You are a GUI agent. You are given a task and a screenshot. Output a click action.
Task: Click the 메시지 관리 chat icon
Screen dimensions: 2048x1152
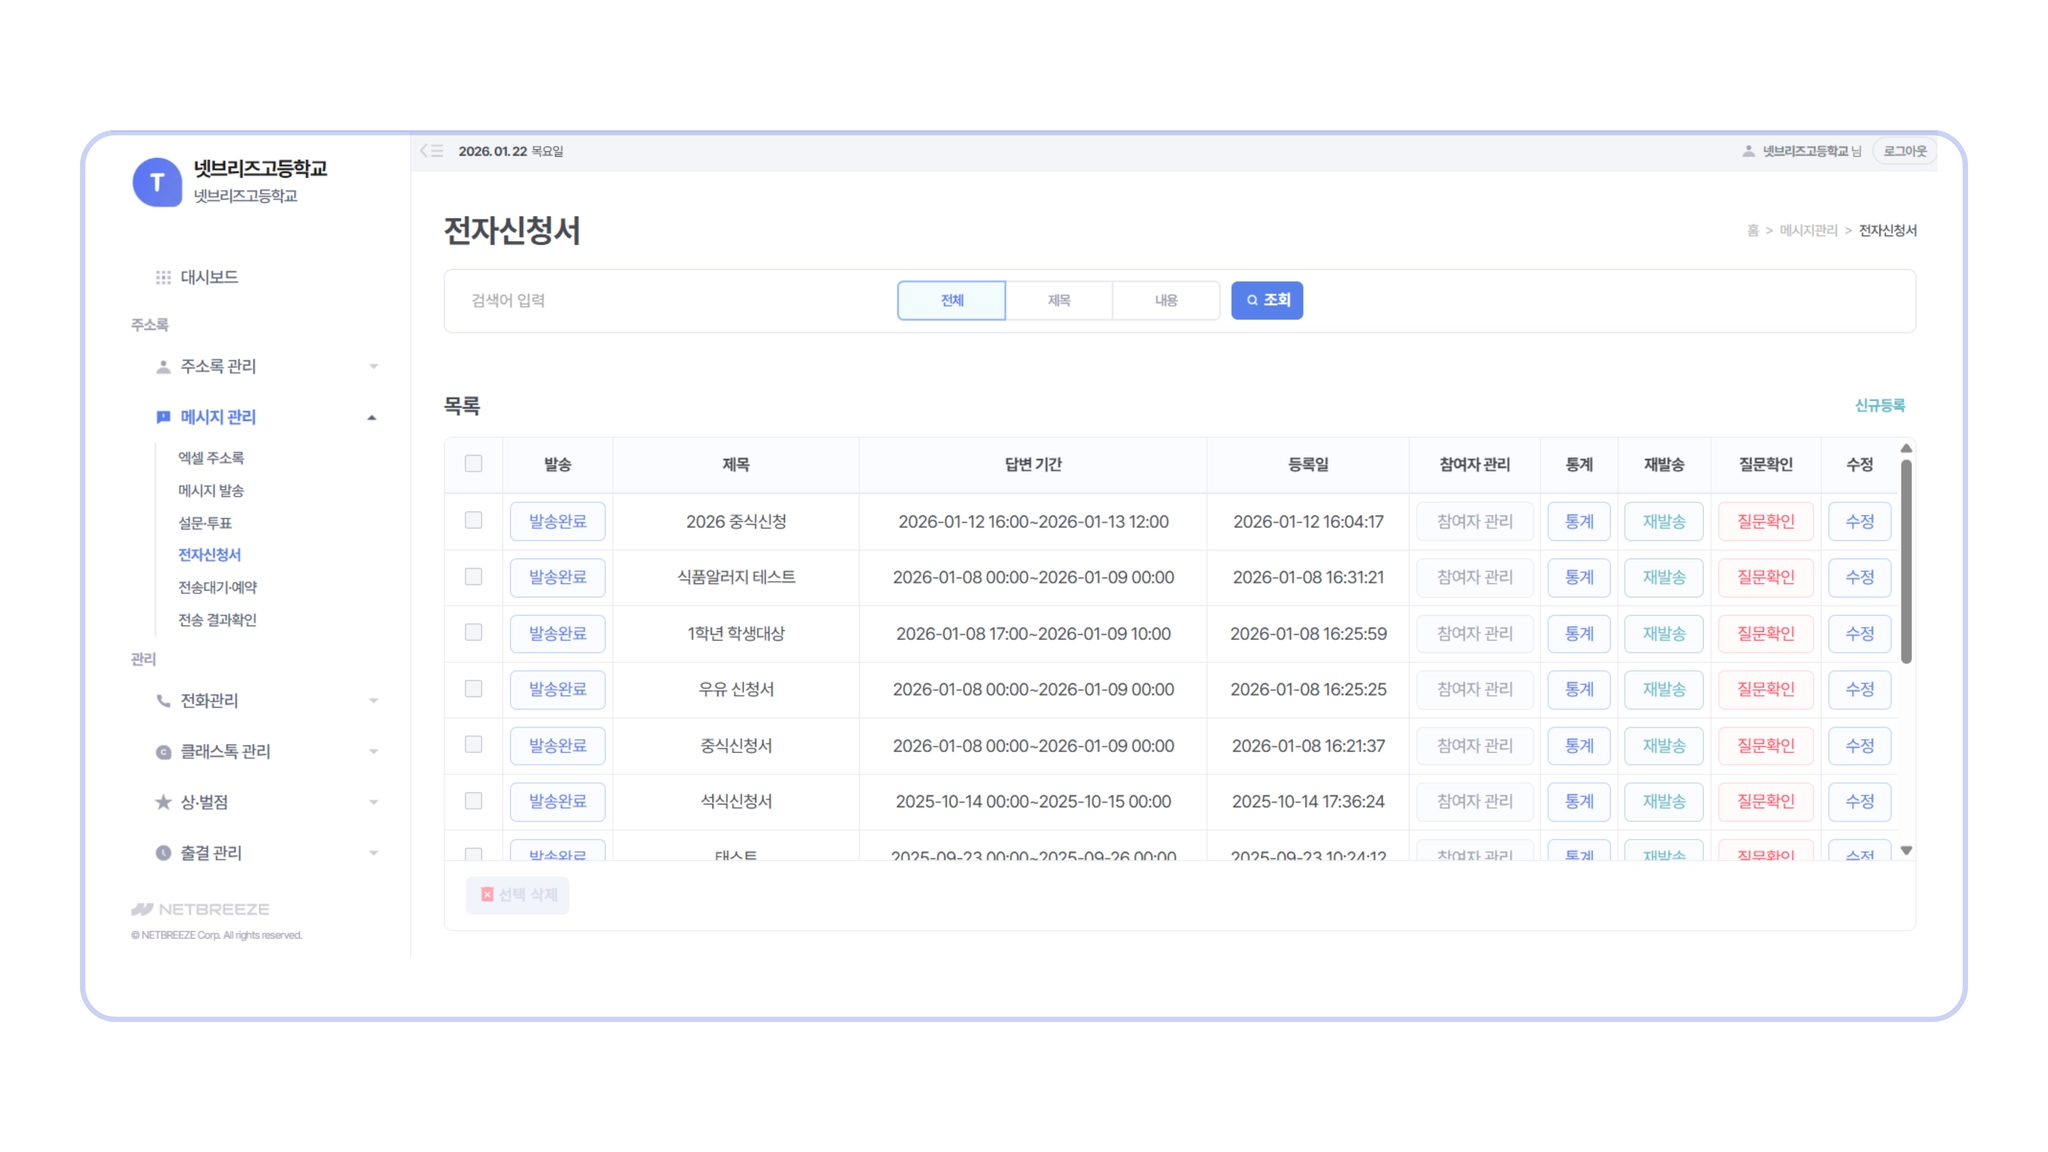(163, 417)
